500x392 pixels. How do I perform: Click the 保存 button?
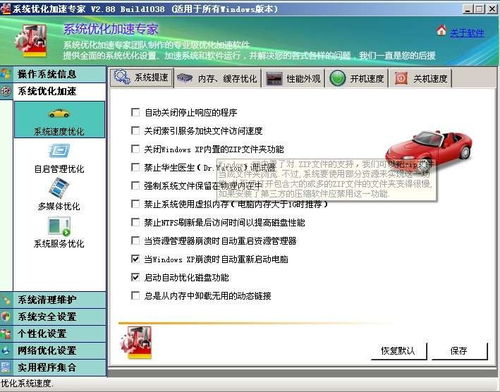tap(459, 351)
